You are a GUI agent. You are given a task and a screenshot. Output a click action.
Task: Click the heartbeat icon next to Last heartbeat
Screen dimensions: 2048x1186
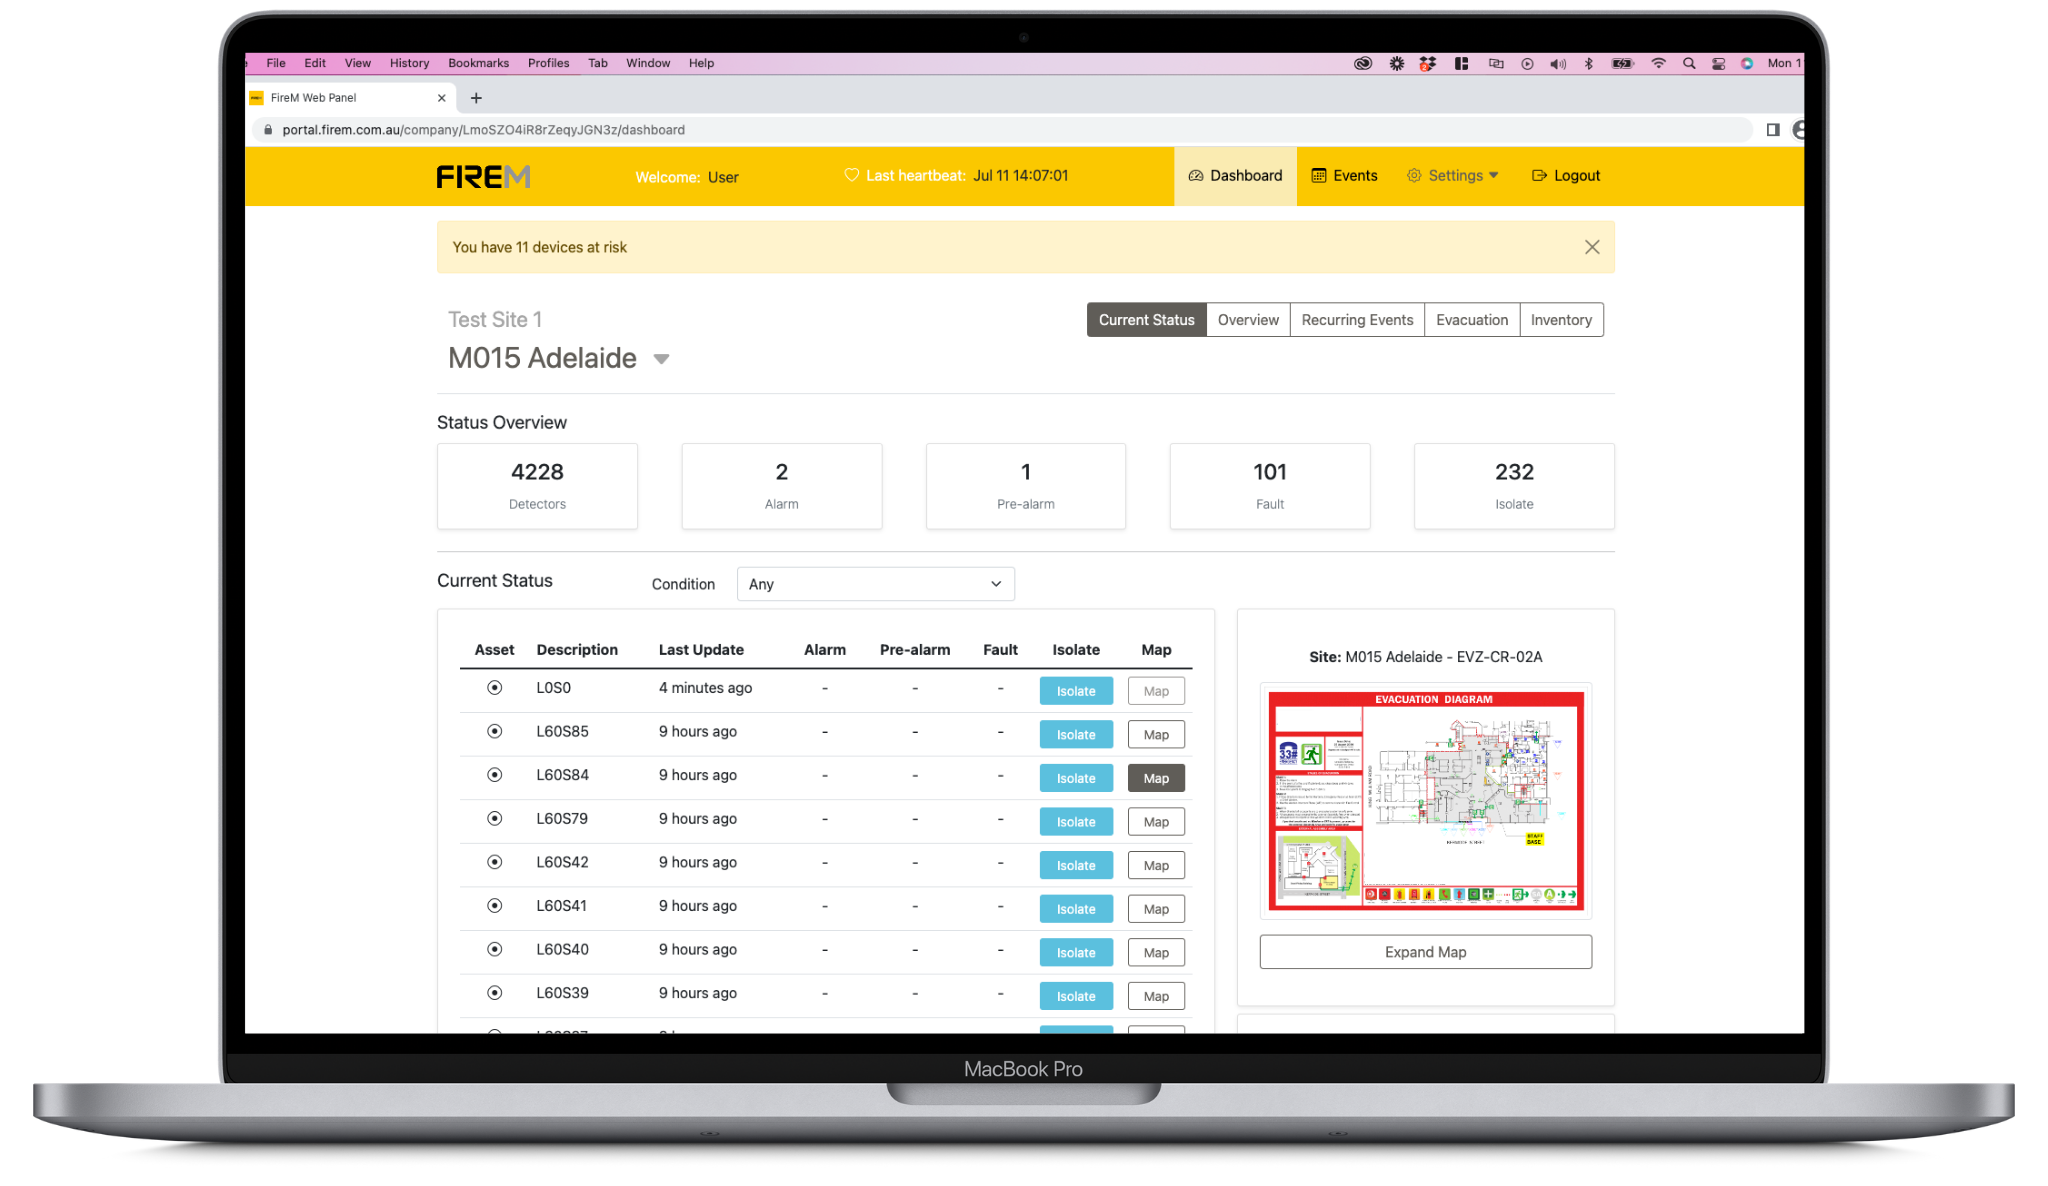[851, 175]
